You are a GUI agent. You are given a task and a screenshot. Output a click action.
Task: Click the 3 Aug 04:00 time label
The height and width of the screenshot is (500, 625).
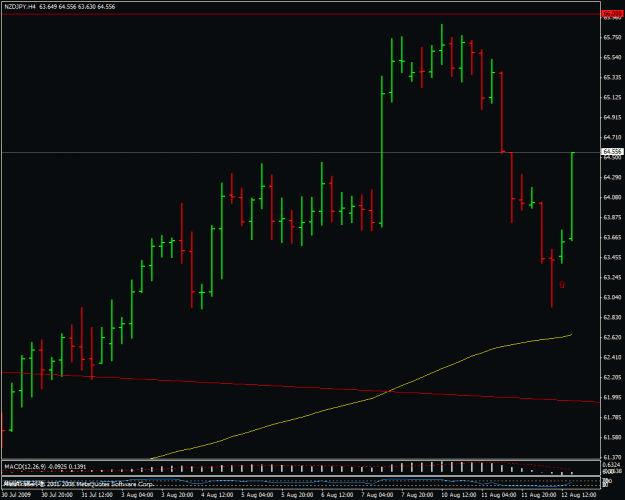click(137, 495)
